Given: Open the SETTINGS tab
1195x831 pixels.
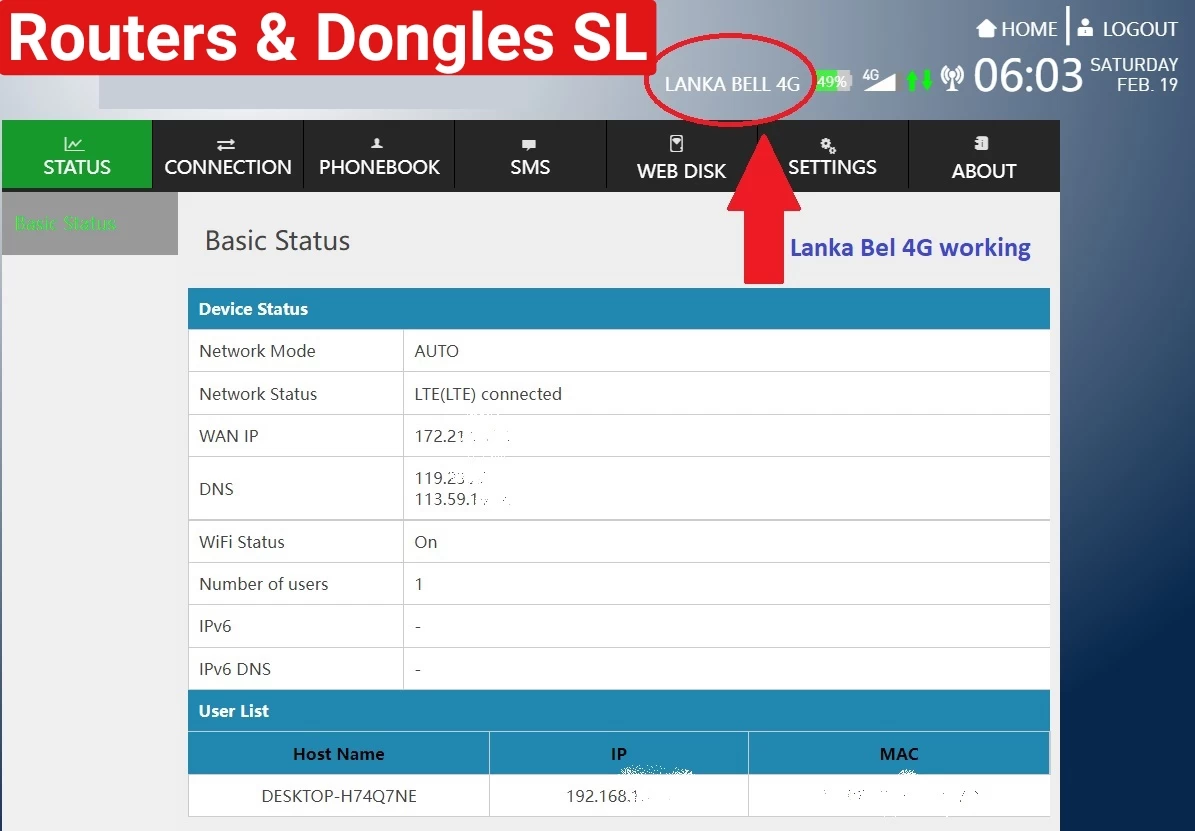Looking at the screenshot, I should point(832,155).
